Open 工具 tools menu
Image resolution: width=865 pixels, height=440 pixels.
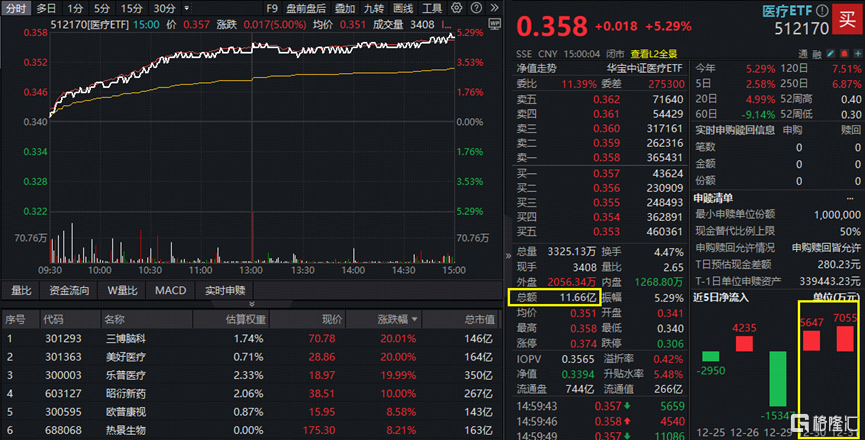point(431,8)
